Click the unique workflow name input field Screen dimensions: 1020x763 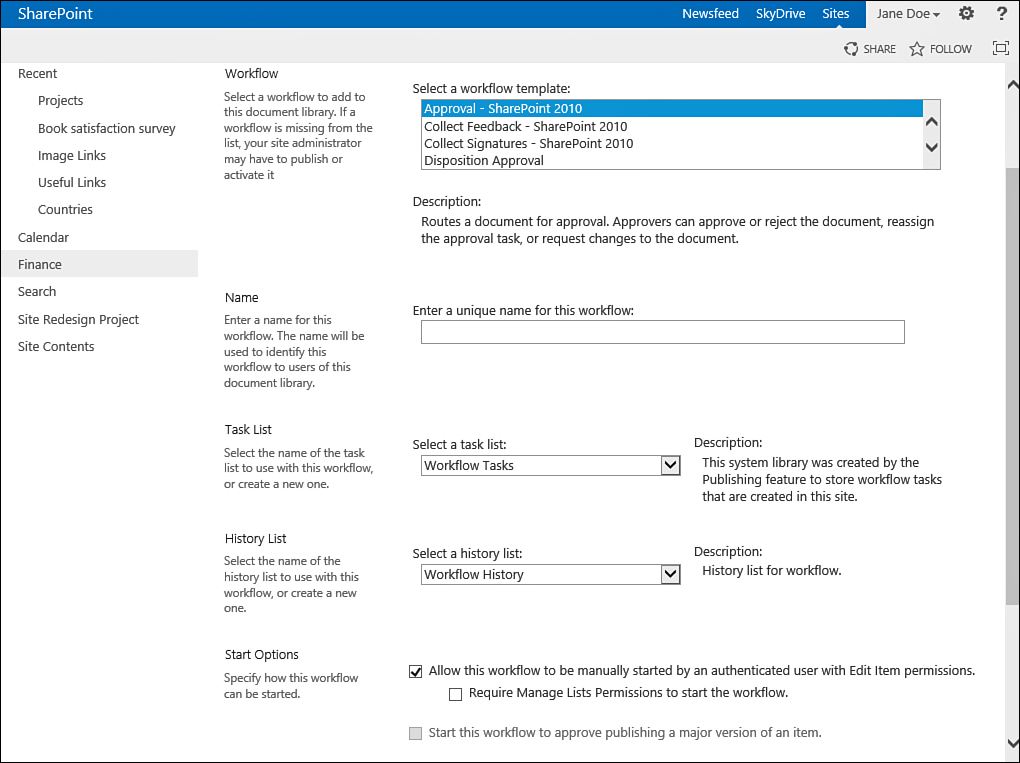[x=662, y=332]
